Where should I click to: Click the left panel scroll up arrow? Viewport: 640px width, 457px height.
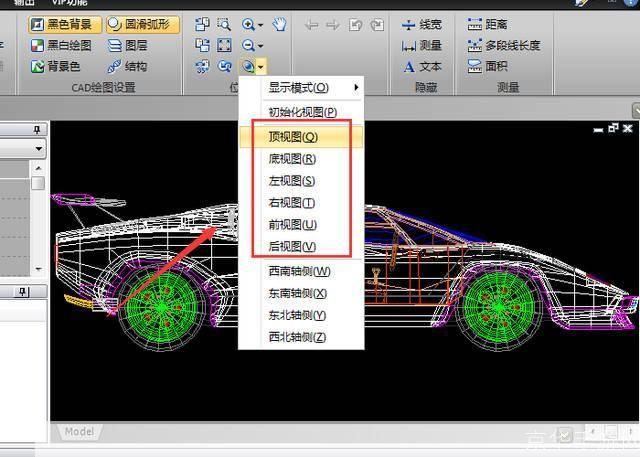pyautogui.click(x=38, y=168)
